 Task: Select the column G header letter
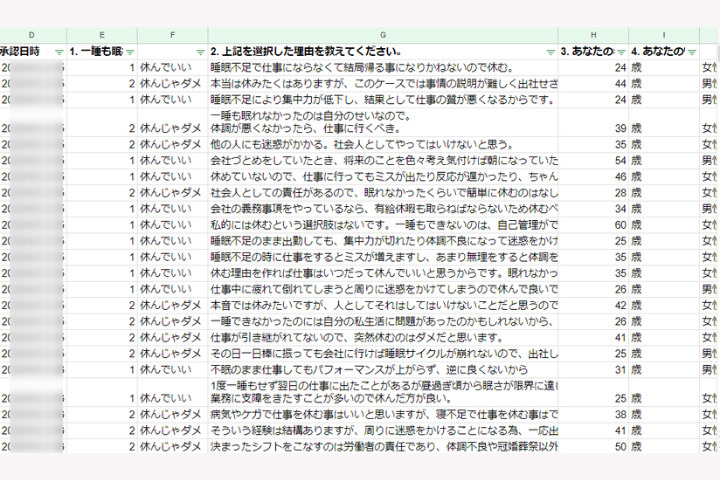pos(383,35)
